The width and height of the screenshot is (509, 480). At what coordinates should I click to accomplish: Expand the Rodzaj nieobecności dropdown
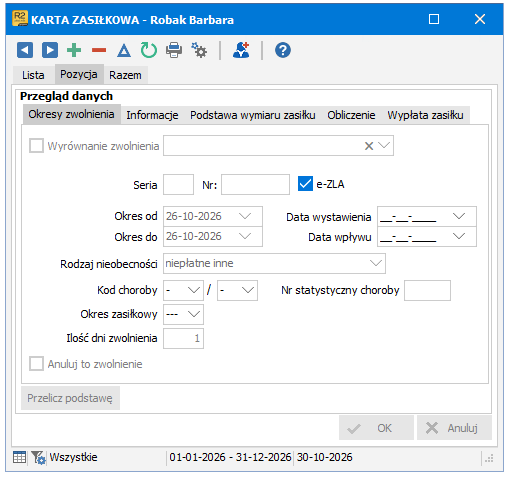click(x=376, y=263)
